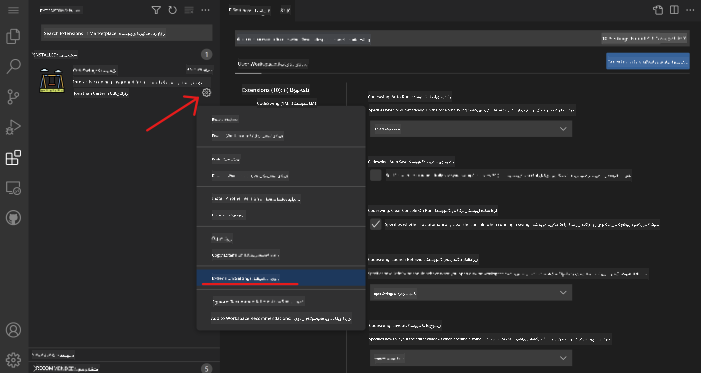Open the hamburger application menu

[x=13, y=10]
